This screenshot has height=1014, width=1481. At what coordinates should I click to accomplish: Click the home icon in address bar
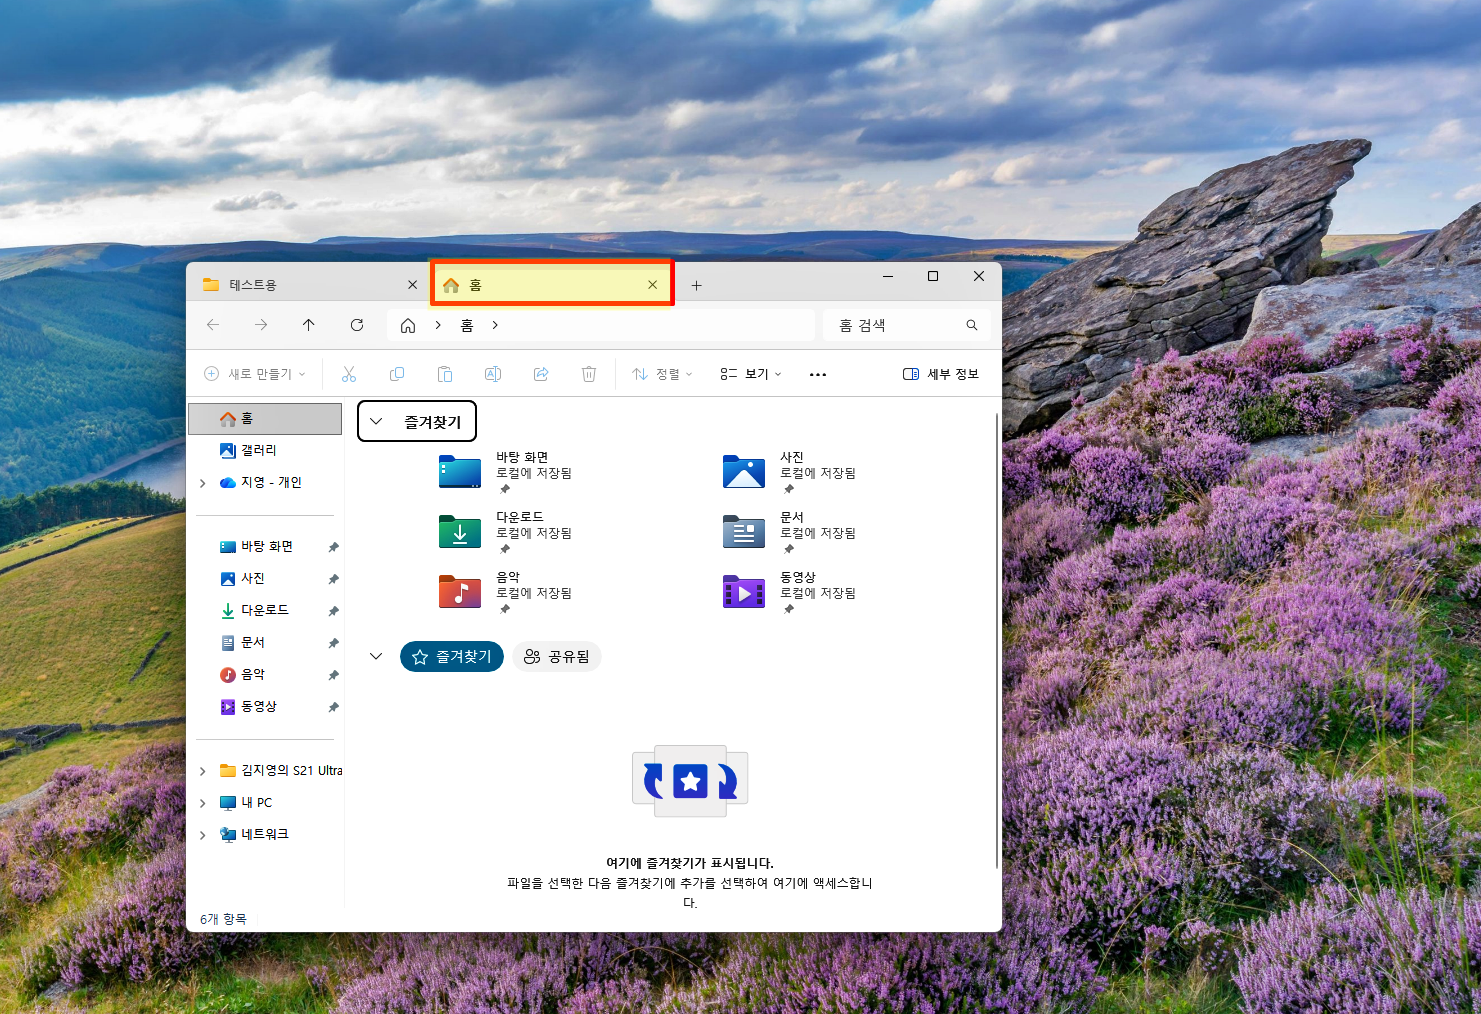pyautogui.click(x=408, y=325)
